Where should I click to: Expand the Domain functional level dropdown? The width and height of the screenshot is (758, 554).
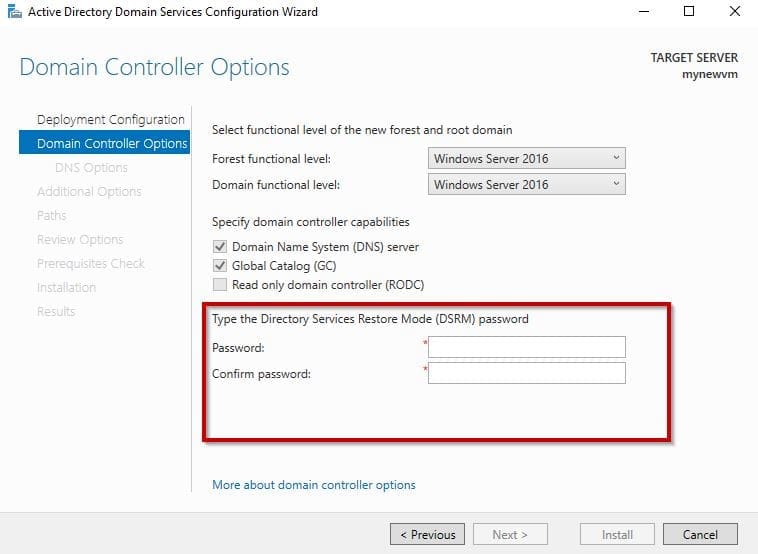[526, 184]
